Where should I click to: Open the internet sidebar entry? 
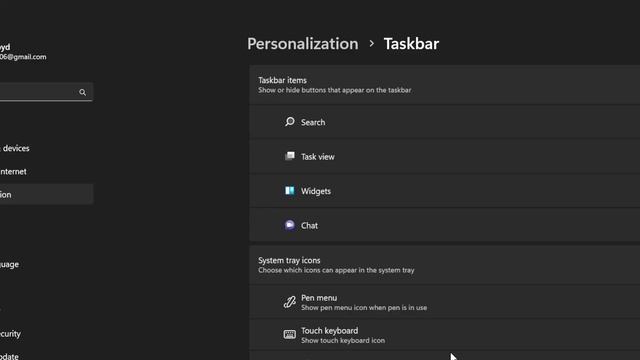pyautogui.click(x=13, y=171)
